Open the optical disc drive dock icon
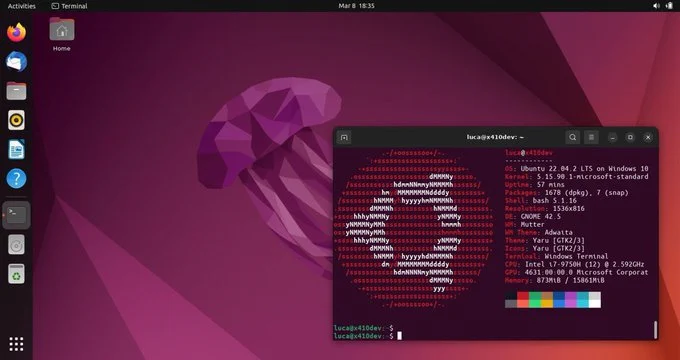Screen dimensions: 680x360 (x=16, y=245)
